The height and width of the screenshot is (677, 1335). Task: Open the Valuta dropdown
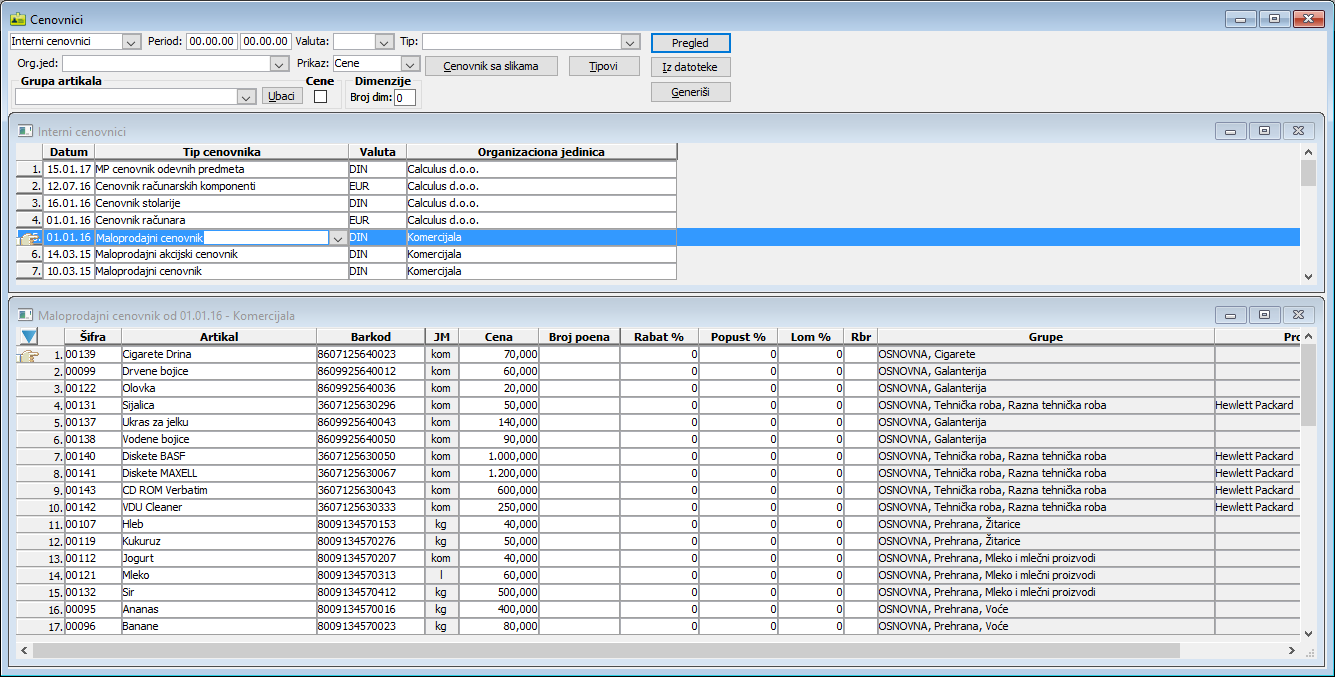[x=384, y=42]
